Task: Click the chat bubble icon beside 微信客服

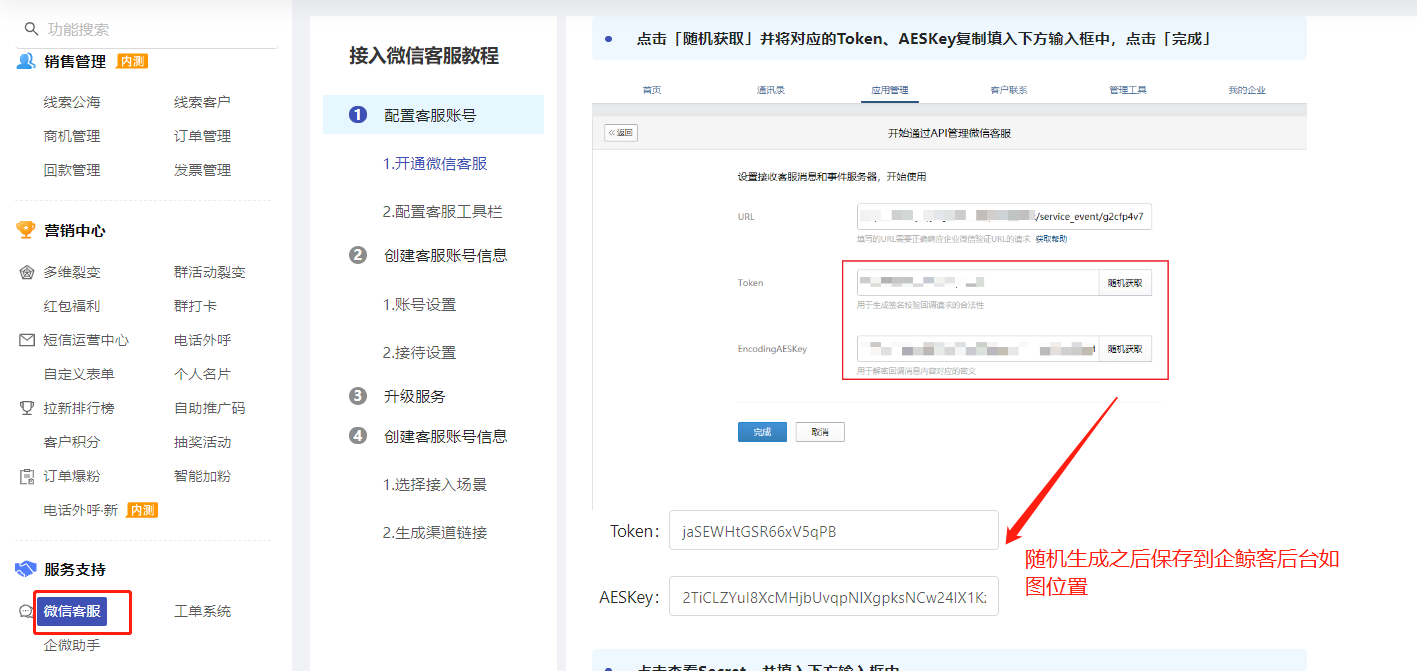Action: click(x=27, y=611)
